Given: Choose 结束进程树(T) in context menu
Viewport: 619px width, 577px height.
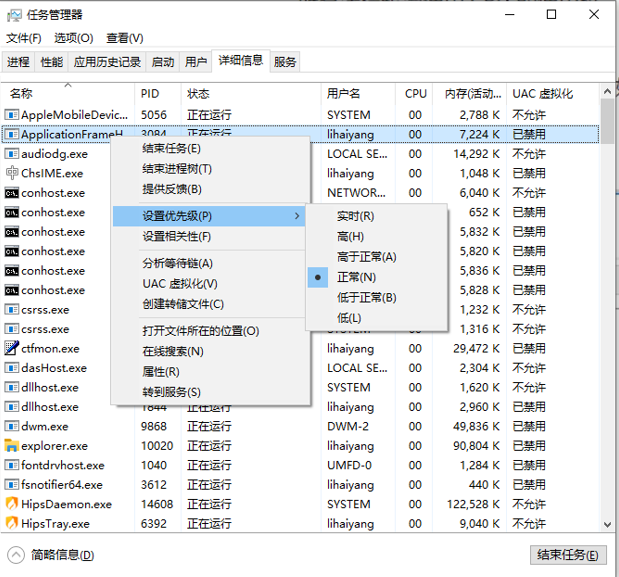Looking at the screenshot, I should coord(209,169).
